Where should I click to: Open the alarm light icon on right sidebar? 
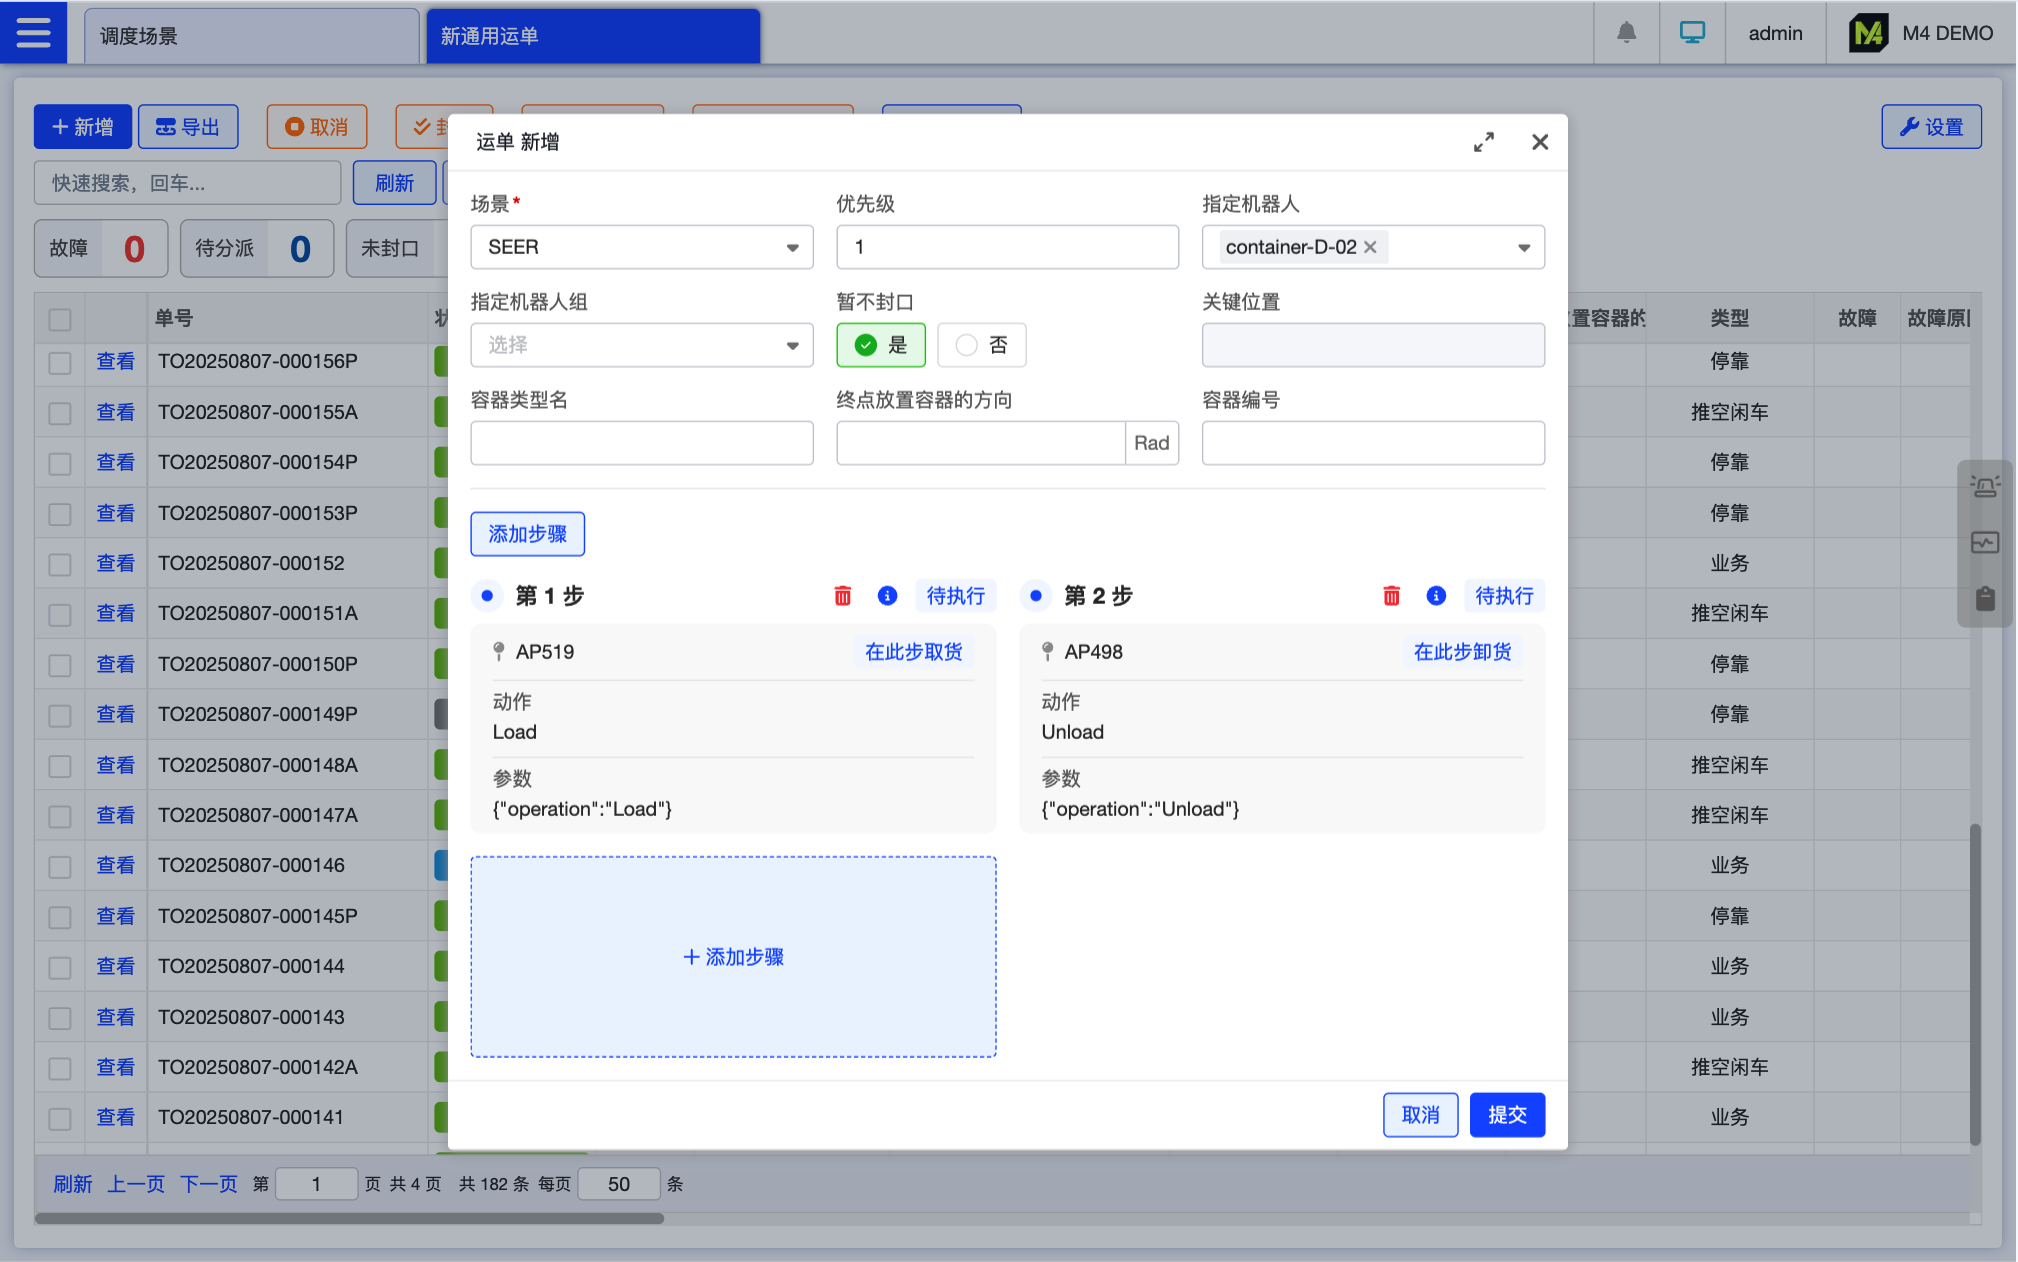click(1984, 487)
